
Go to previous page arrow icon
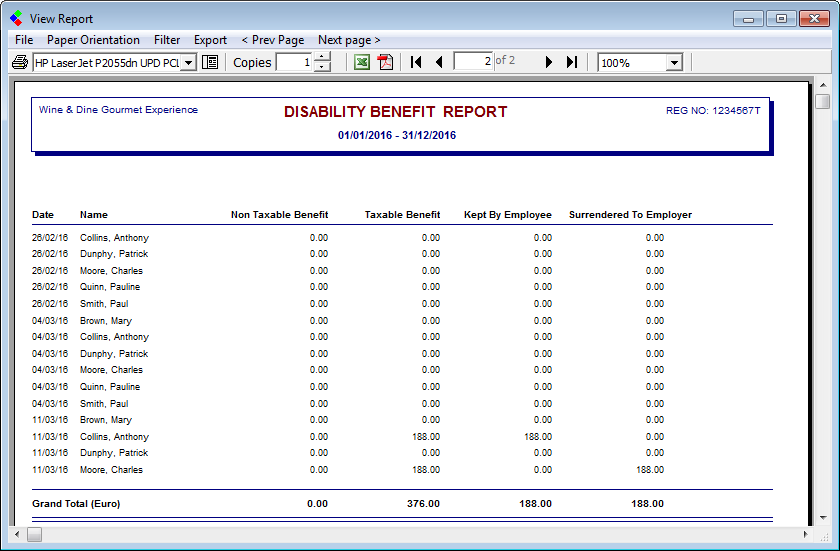pos(439,63)
